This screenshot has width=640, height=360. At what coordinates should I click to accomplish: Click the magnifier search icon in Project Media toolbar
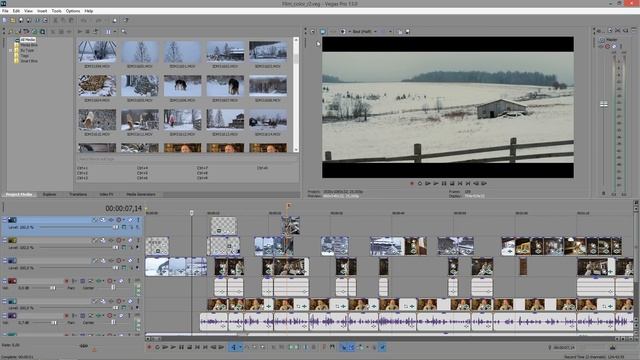(124, 31)
